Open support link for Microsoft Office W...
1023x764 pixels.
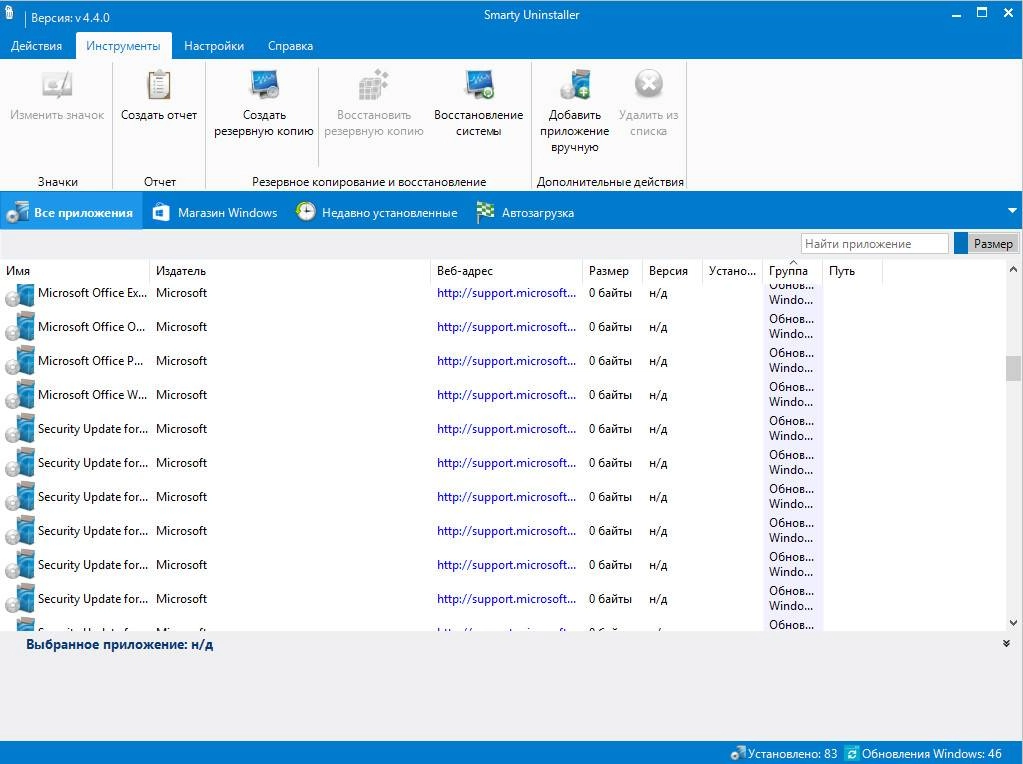pos(506,395)
